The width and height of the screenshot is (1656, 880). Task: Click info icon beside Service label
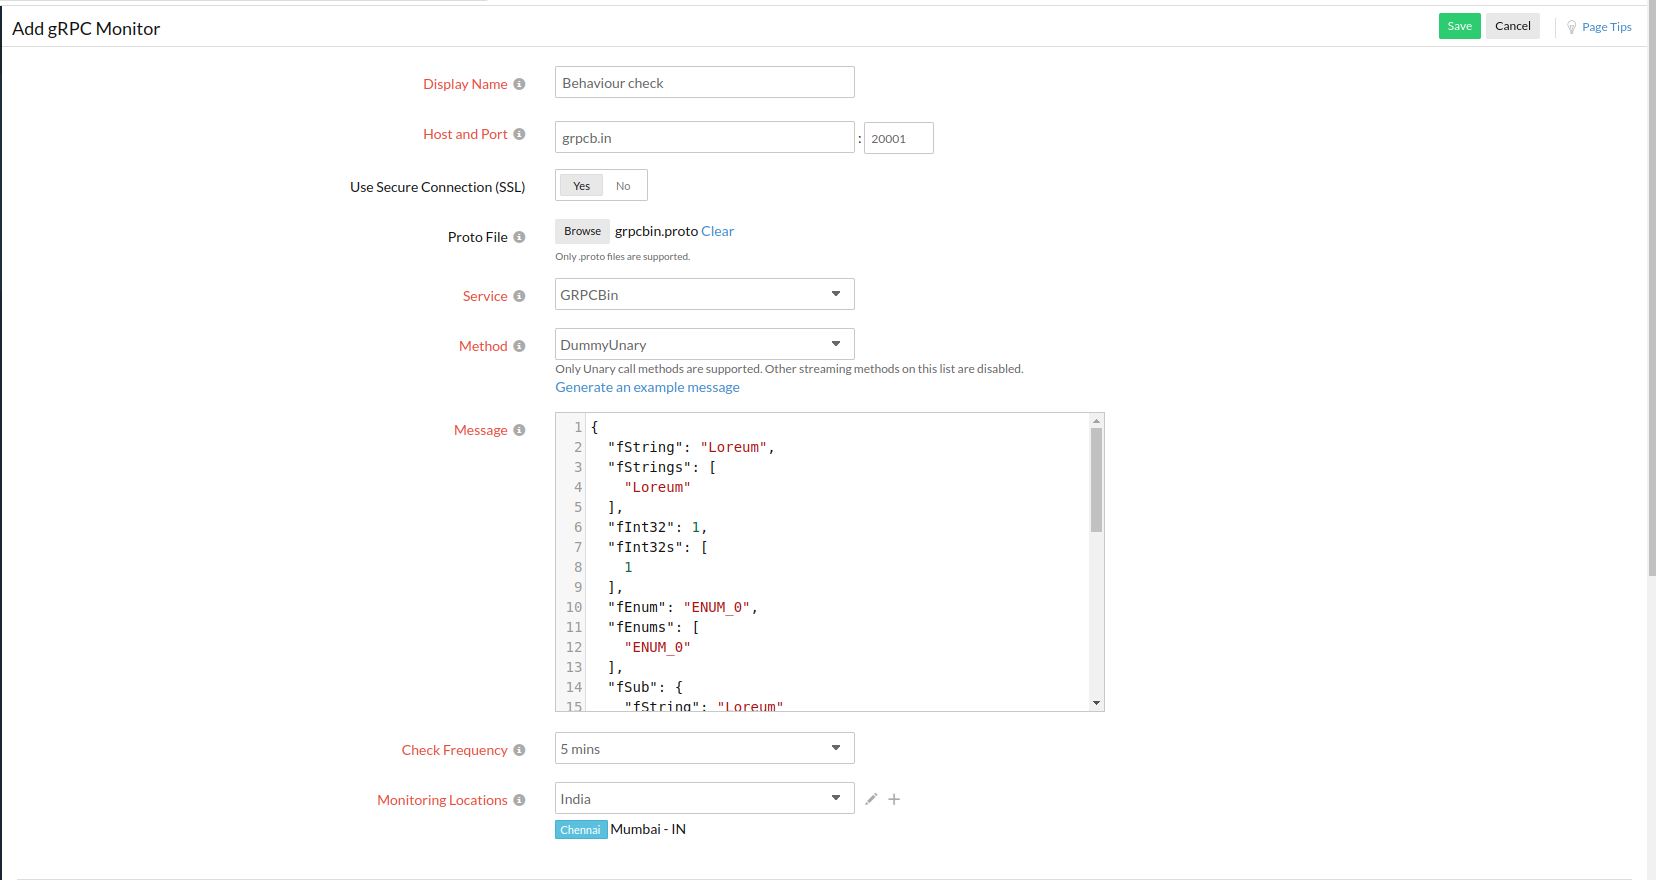(519, 296)
